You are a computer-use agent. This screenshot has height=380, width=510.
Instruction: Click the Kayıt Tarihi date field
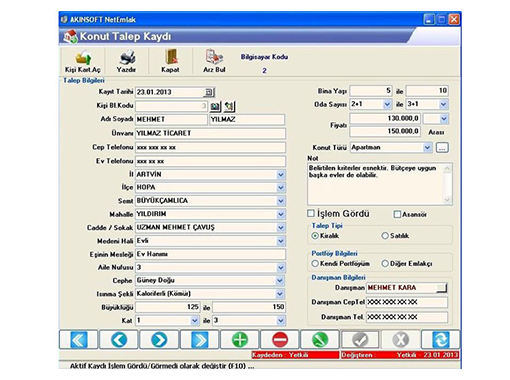coord(169,92)
